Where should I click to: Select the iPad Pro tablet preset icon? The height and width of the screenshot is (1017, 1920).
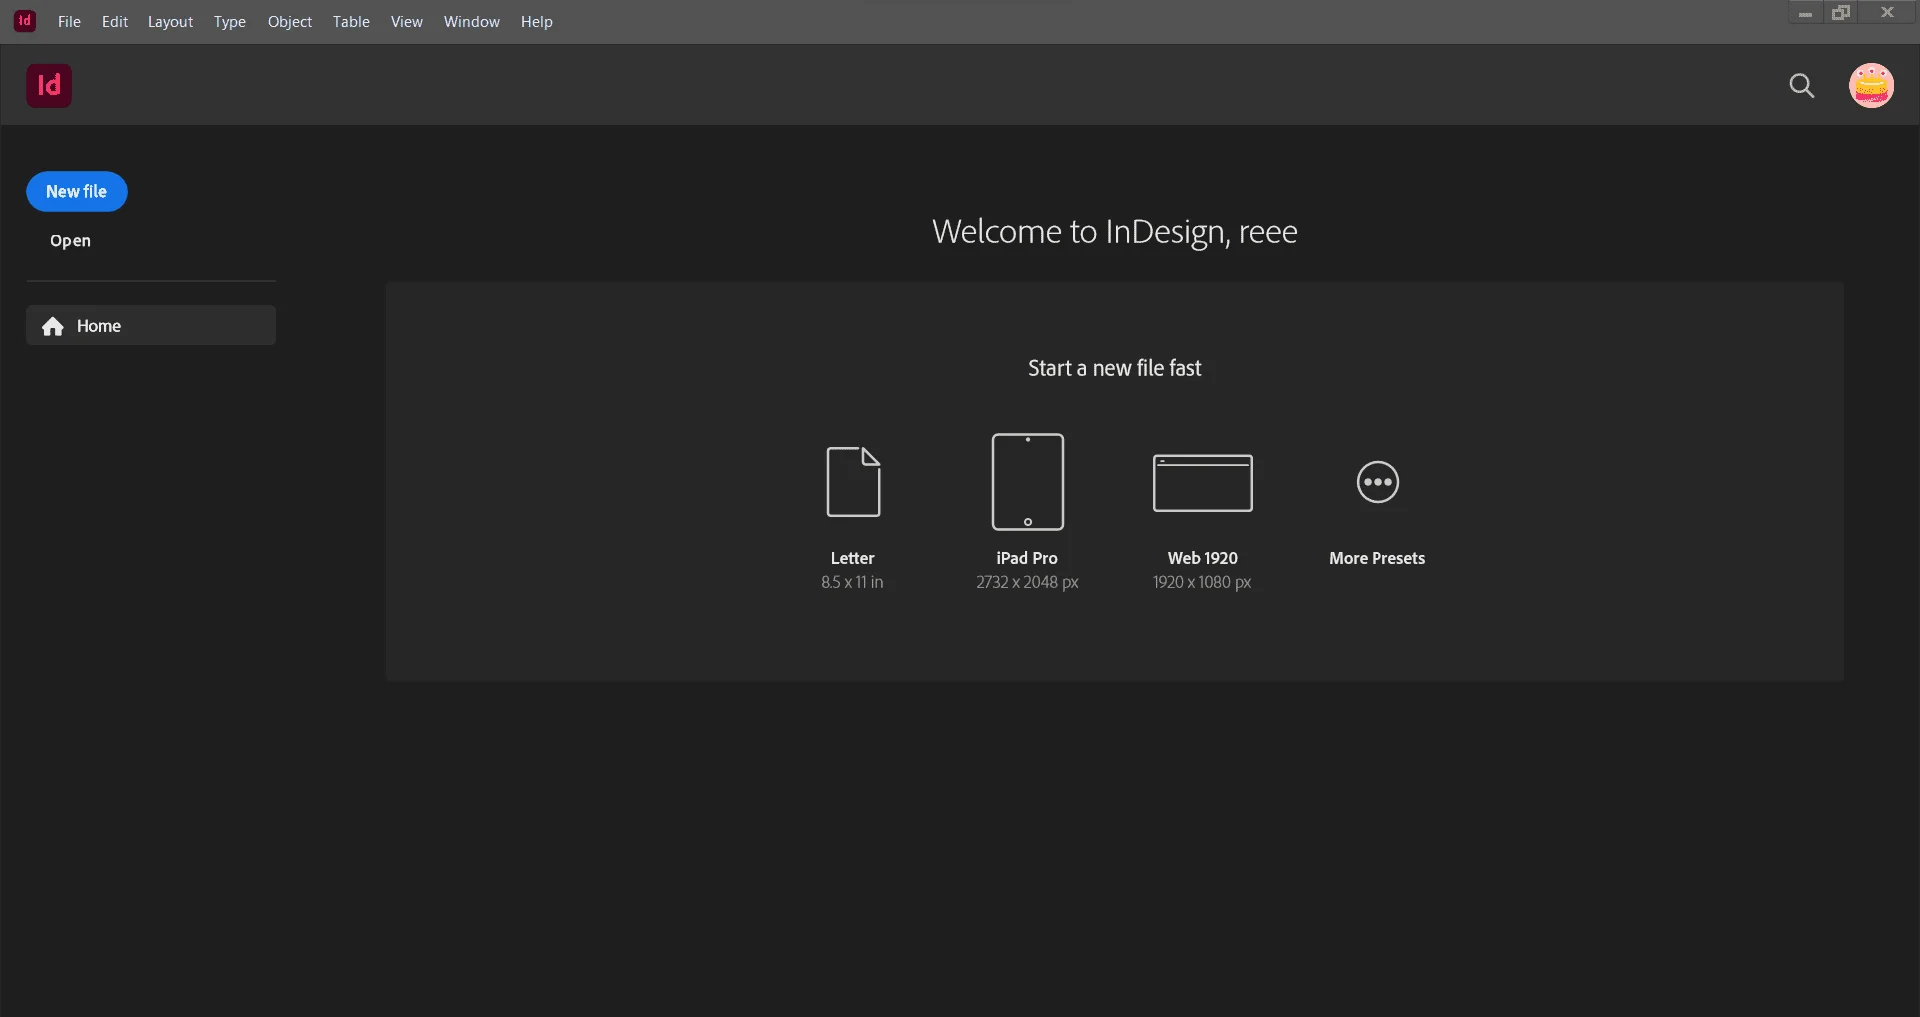pyautogui.click(x=1027, y=482)
